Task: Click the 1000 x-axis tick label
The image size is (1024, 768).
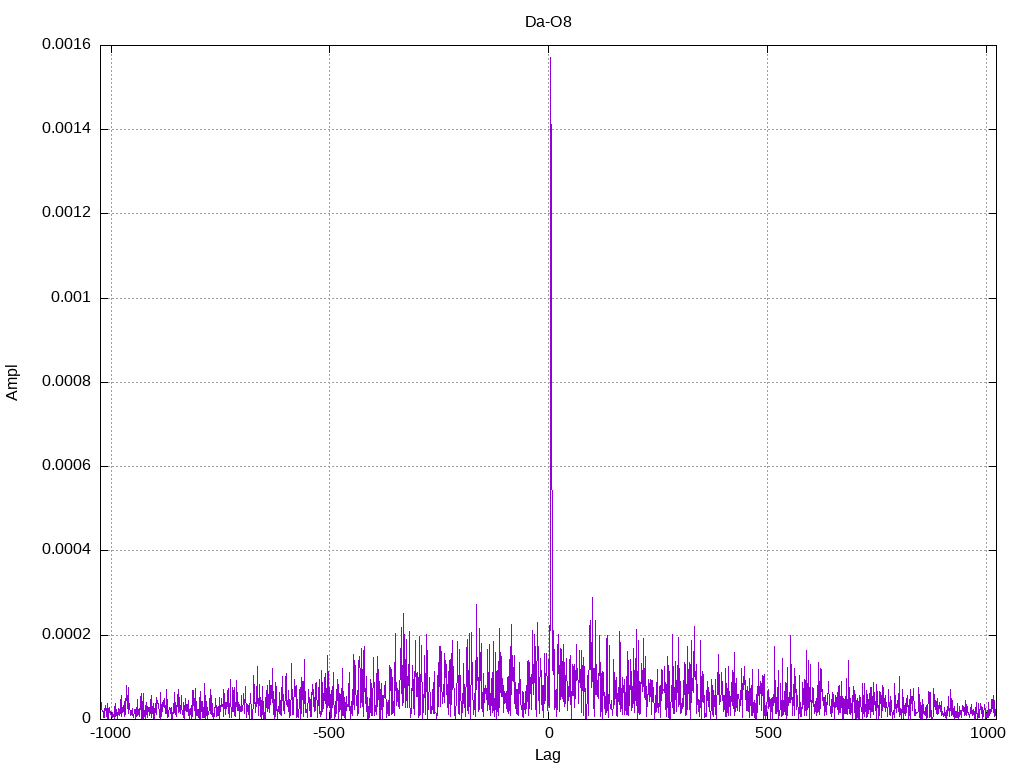Action: coord(987,734)
